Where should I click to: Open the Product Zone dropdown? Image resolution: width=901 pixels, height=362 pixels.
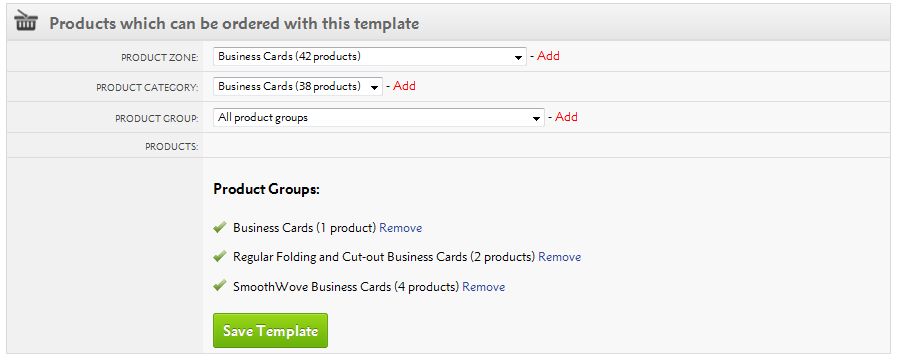tap(369, 56)
